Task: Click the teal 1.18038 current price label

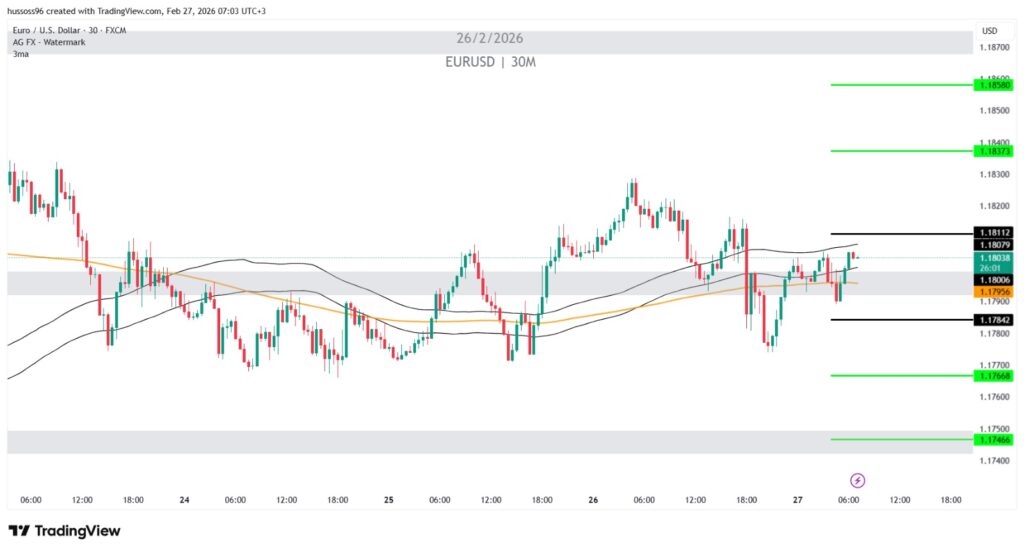Action: click(x=996, y=257)
